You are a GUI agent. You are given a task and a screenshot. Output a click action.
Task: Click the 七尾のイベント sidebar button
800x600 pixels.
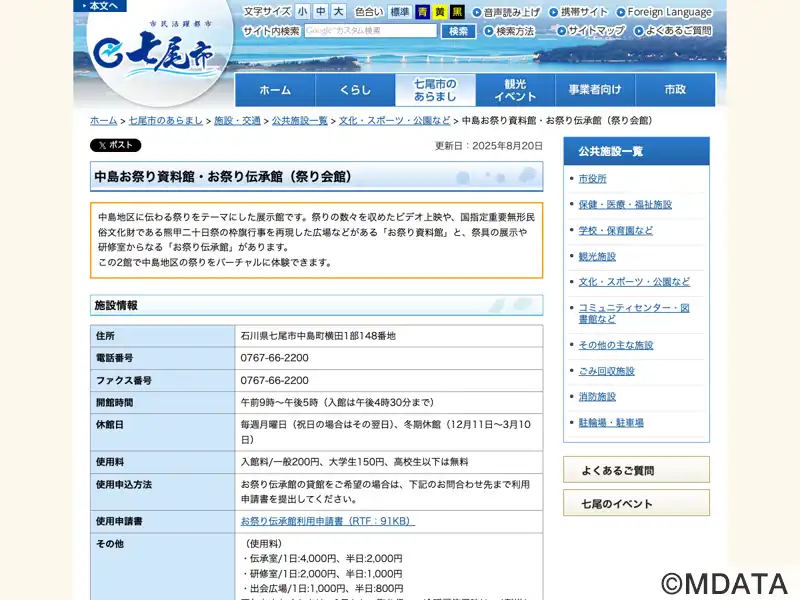point(636,504)
